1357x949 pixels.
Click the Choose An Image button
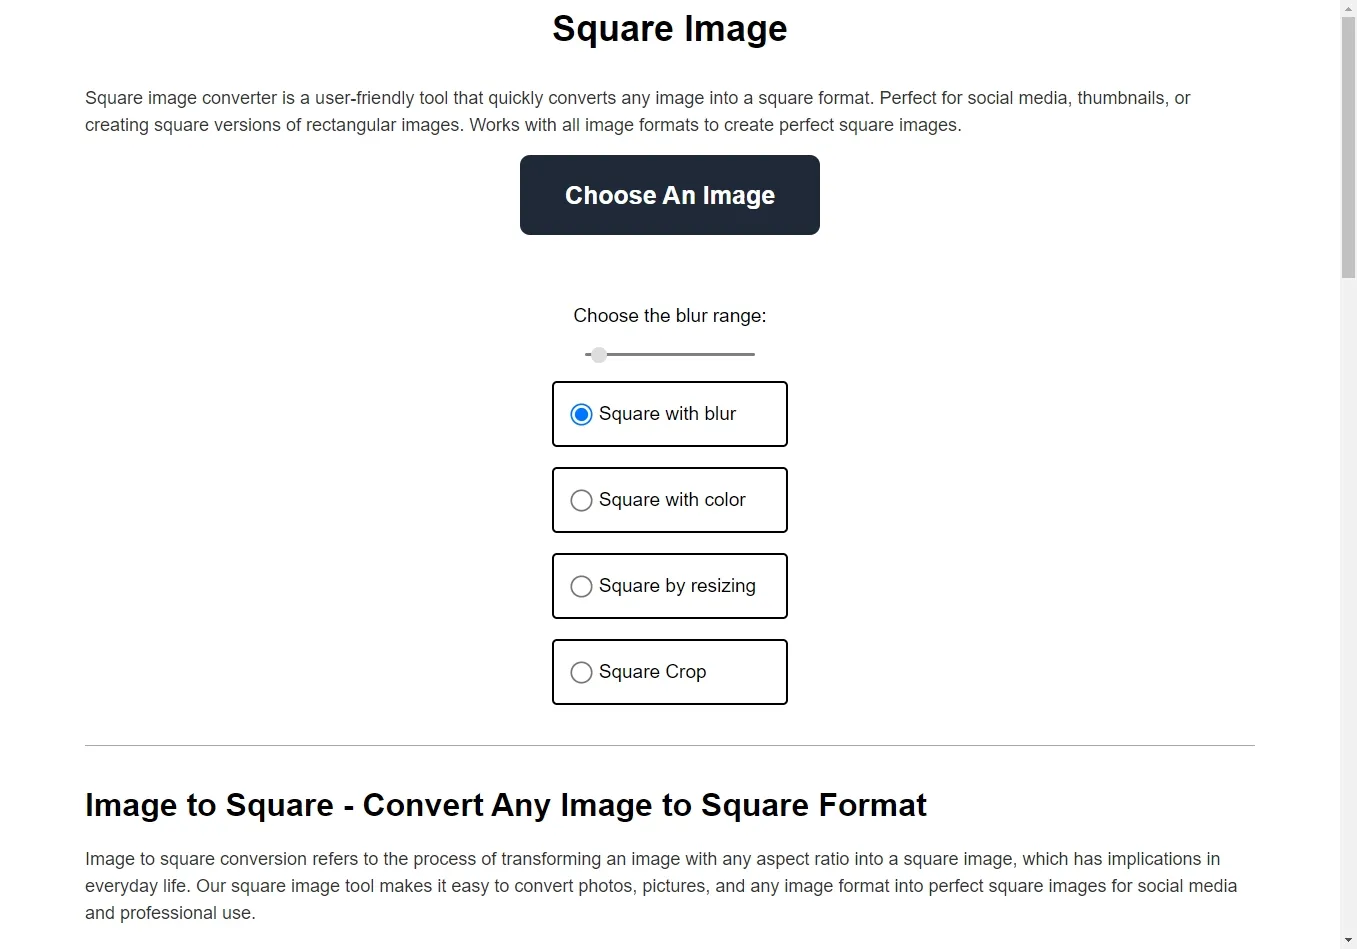tap(670, 195)
